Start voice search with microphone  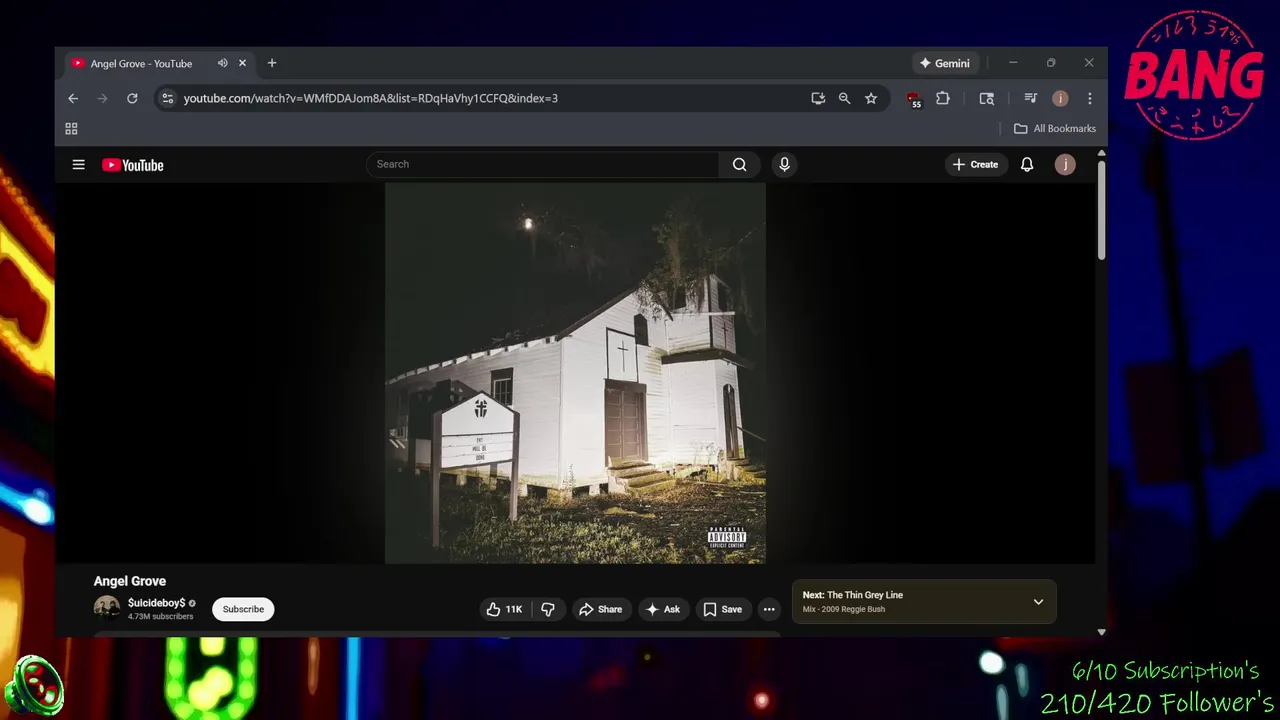pyautogui.click(x=784, y=164)
